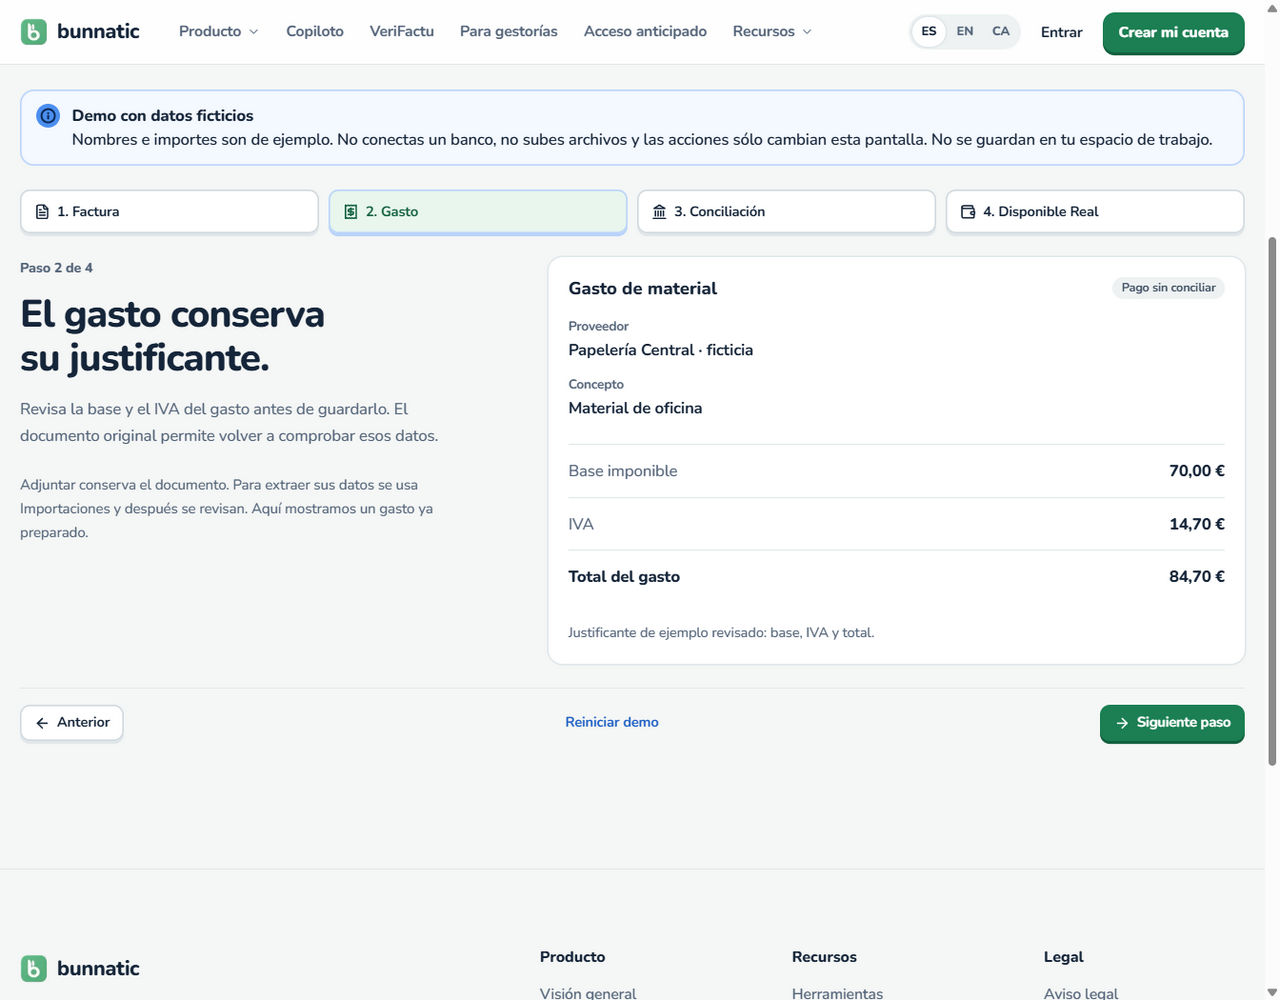Click the Paso 2 de 4 label
Screen dimensions: 1280x1000
56,268
